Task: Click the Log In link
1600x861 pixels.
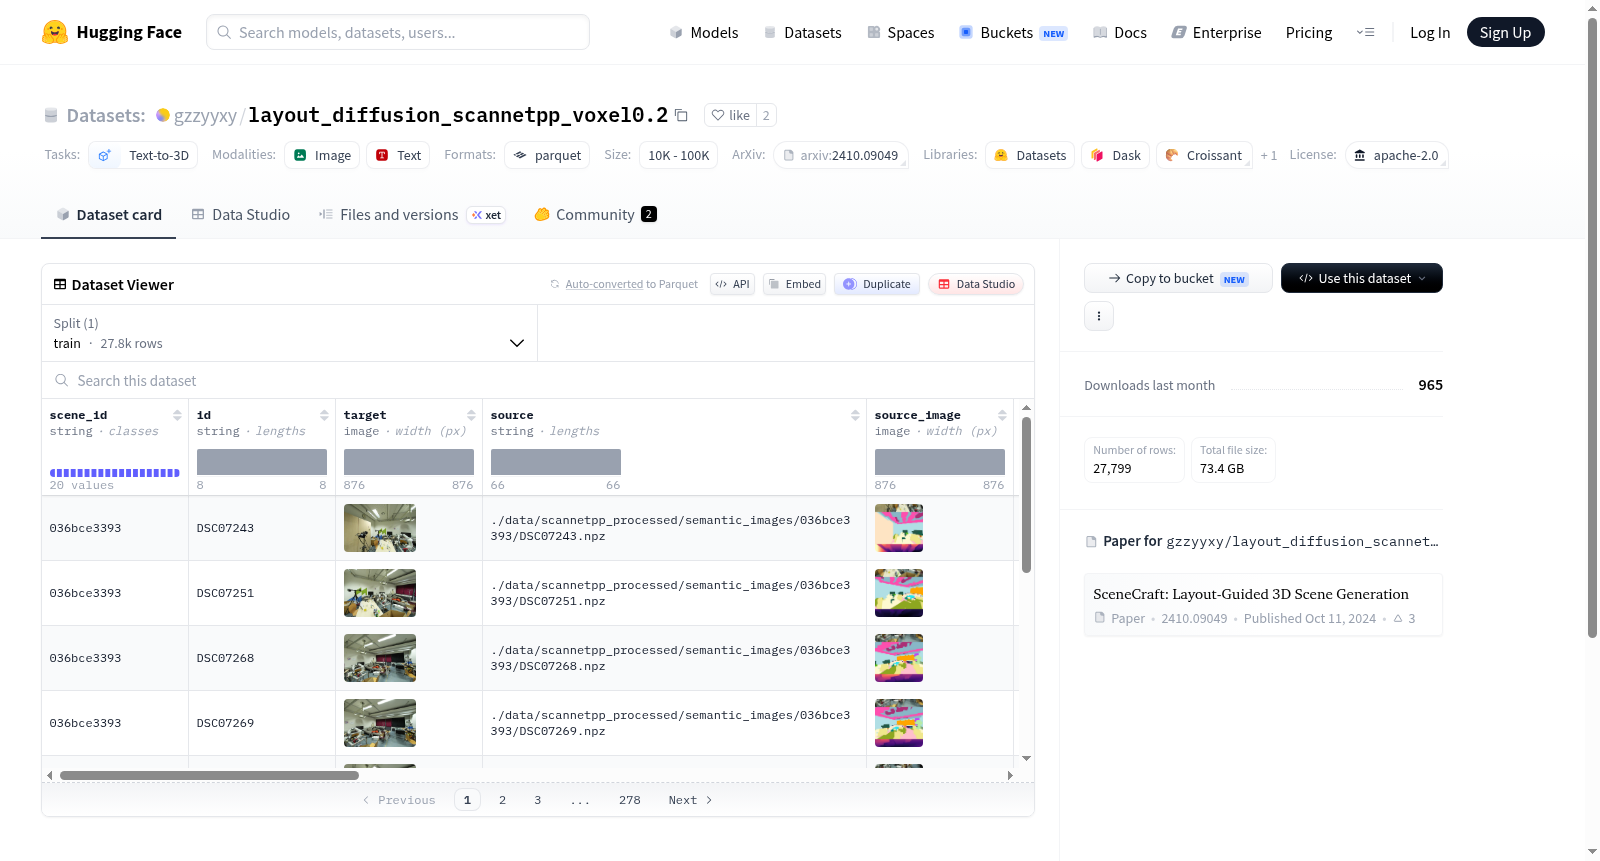Action: click(1430, 33)
